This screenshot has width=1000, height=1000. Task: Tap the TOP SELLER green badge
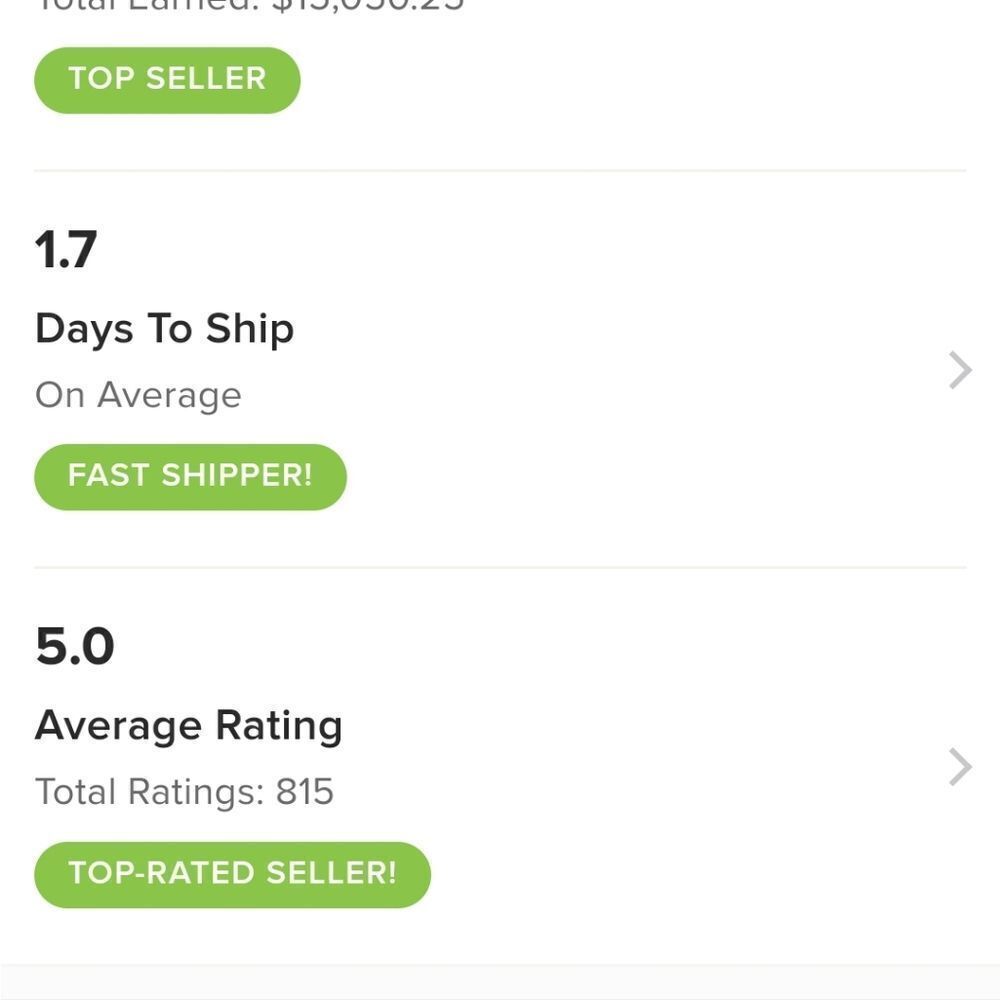pyautogui.click(x=167, y=80)
